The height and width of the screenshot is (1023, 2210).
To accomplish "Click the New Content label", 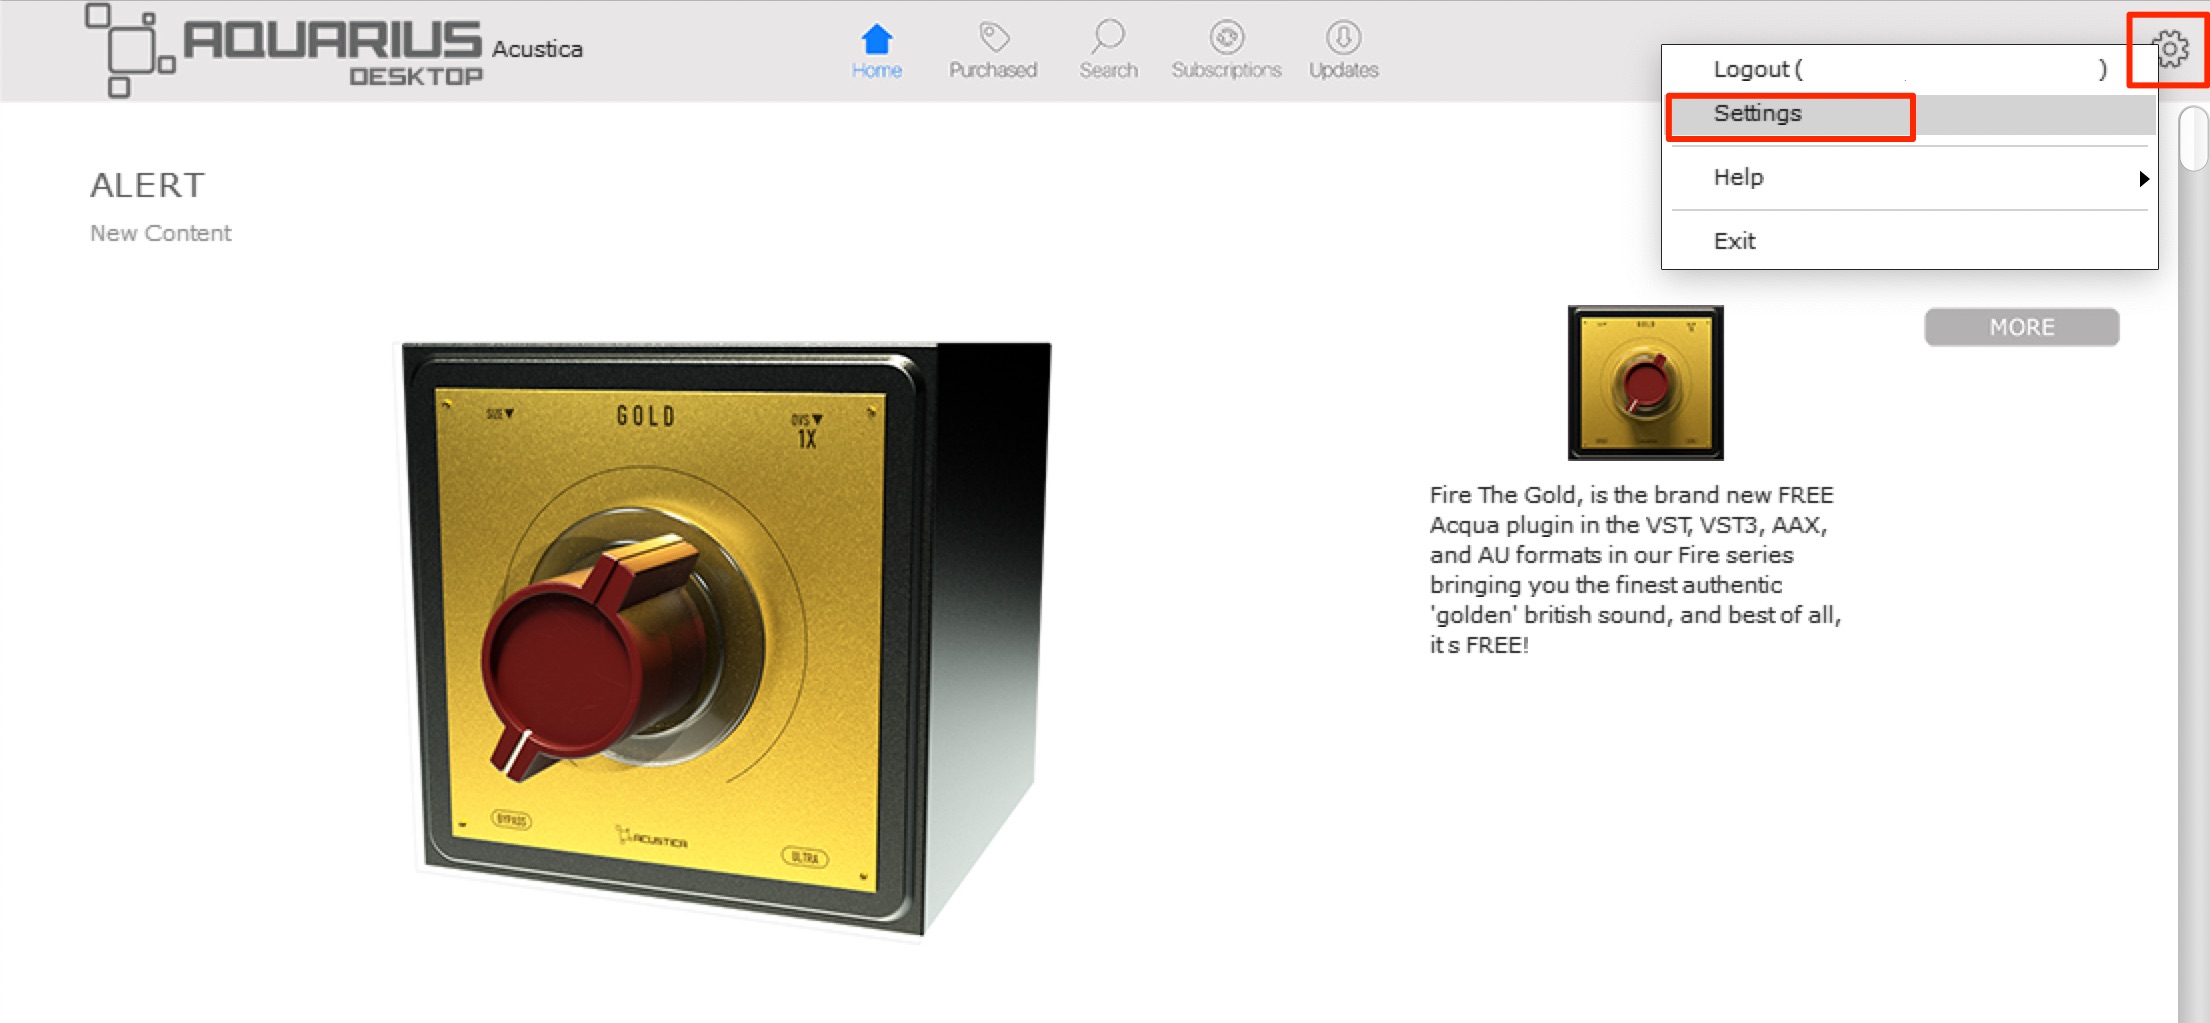I will (x=161, y=233).
